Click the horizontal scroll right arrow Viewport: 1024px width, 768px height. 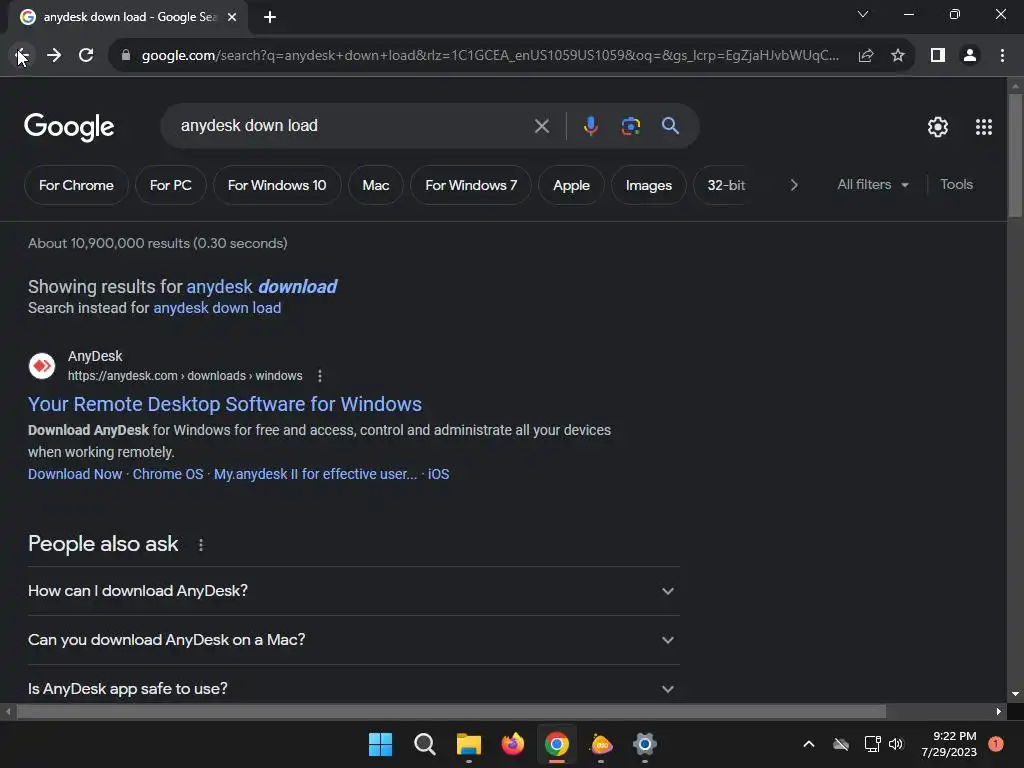click(x=998, y=711)
